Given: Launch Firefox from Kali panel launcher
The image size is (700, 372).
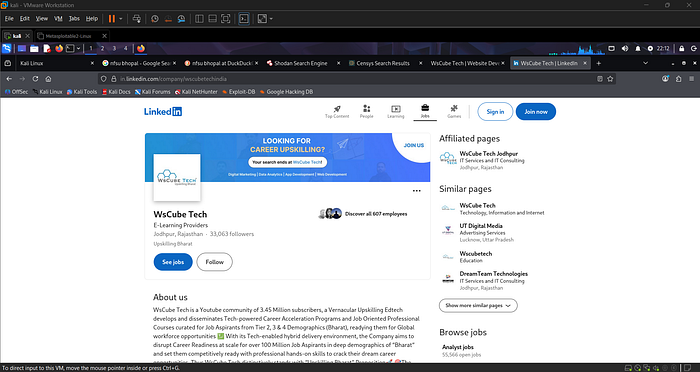Looking at the screenshot, I should (x=59, y=48).
